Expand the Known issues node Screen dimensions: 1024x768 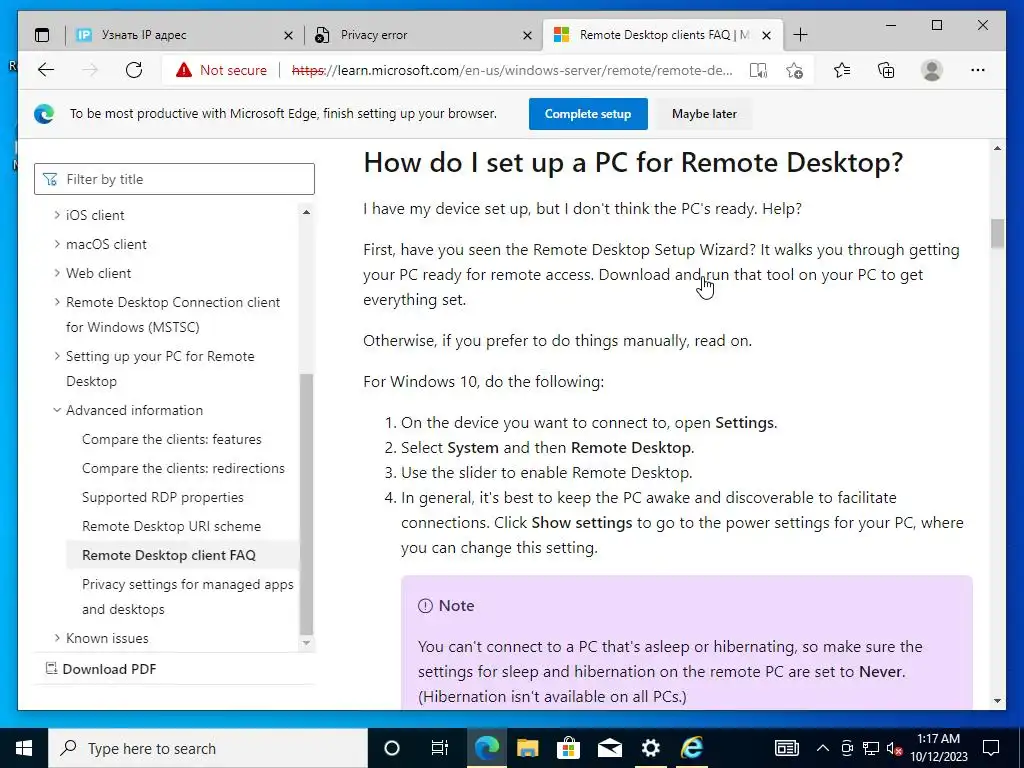[x=57, y=638]
